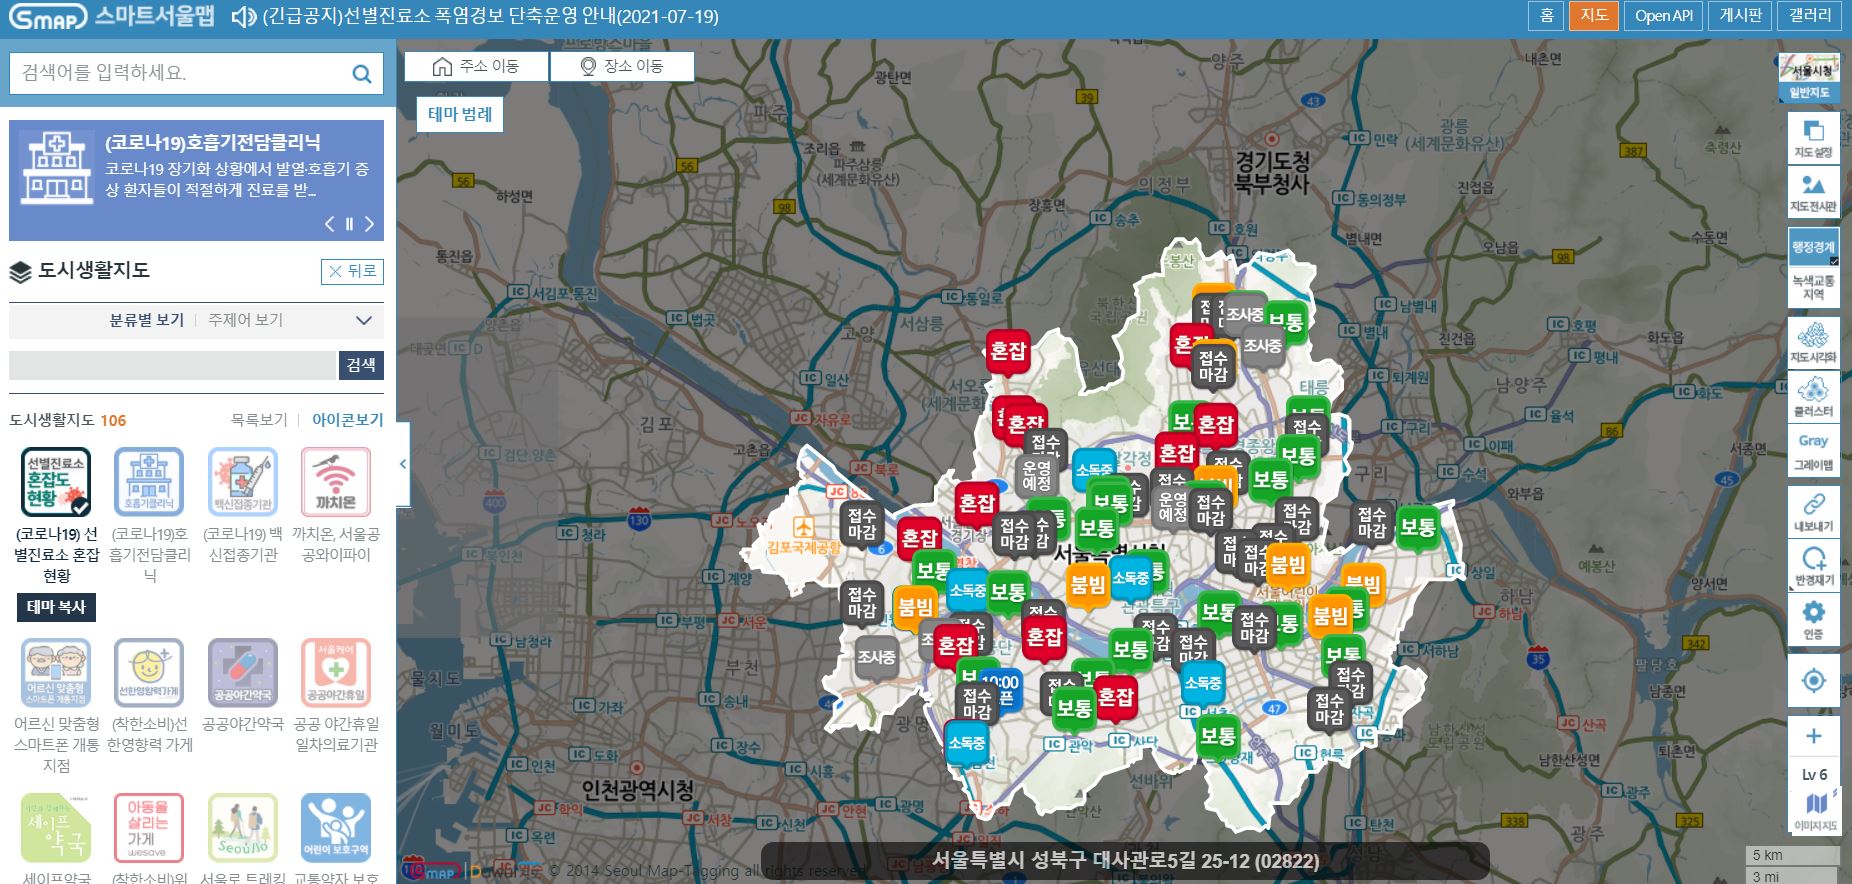Toggle the Gray 그레이맵 mode
This screenshot has width=1852, height=884.
tap(1813, 451)
